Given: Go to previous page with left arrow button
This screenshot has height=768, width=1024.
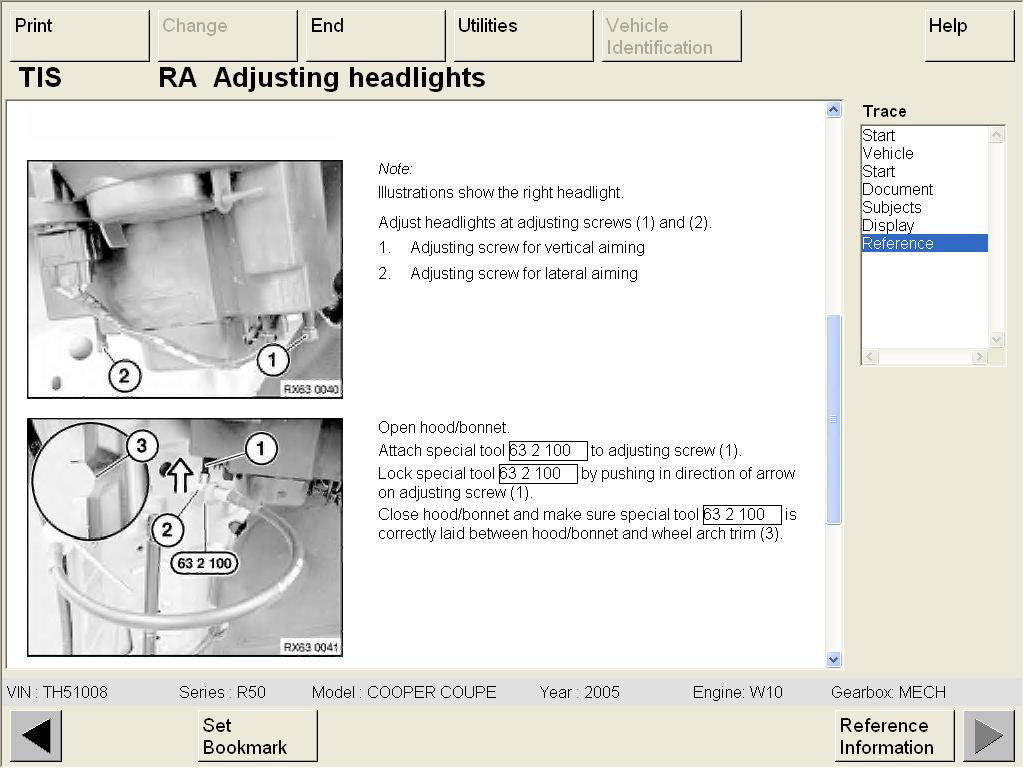Looking at the screenshot, I should point(36,736).
